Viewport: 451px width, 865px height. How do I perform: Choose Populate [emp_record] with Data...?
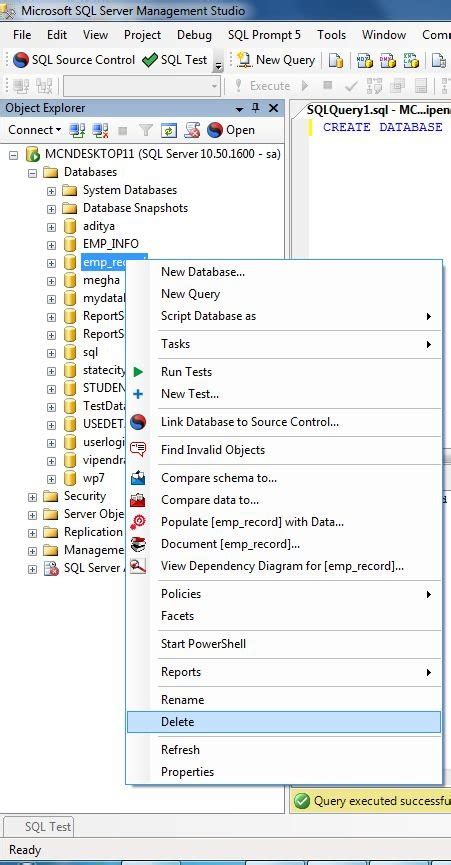coord(284,522)
